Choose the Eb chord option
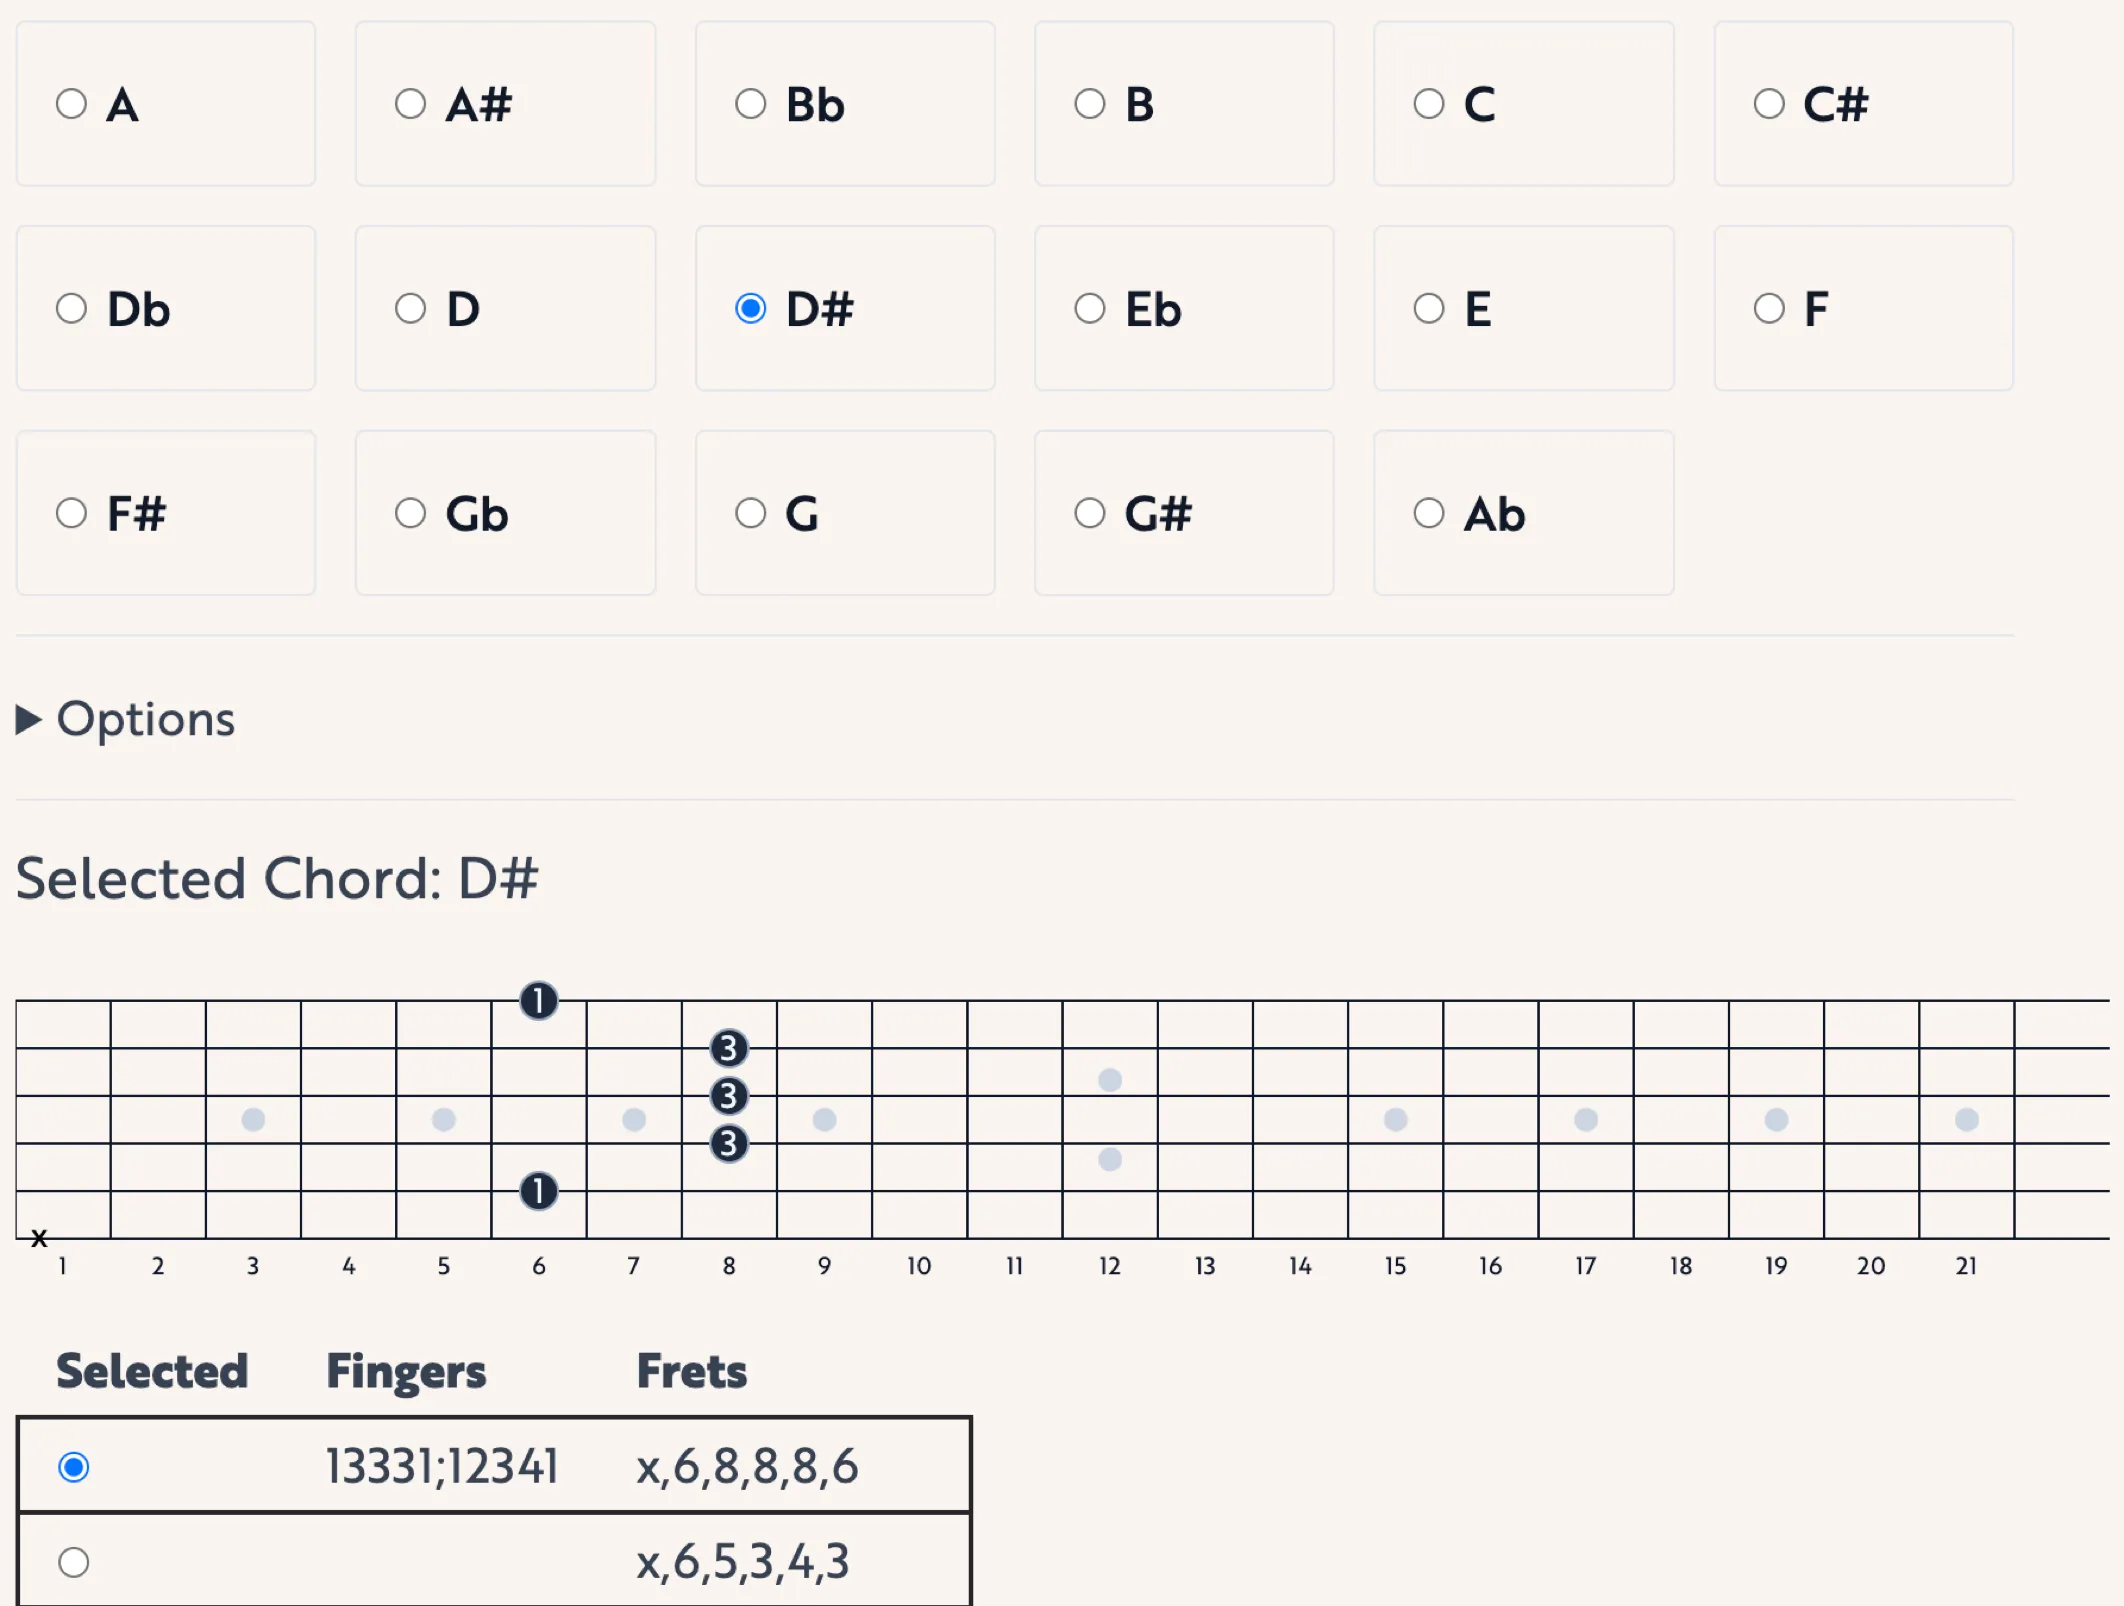The width and height of the screenshot is (2124, 1606). [1090, 308]
